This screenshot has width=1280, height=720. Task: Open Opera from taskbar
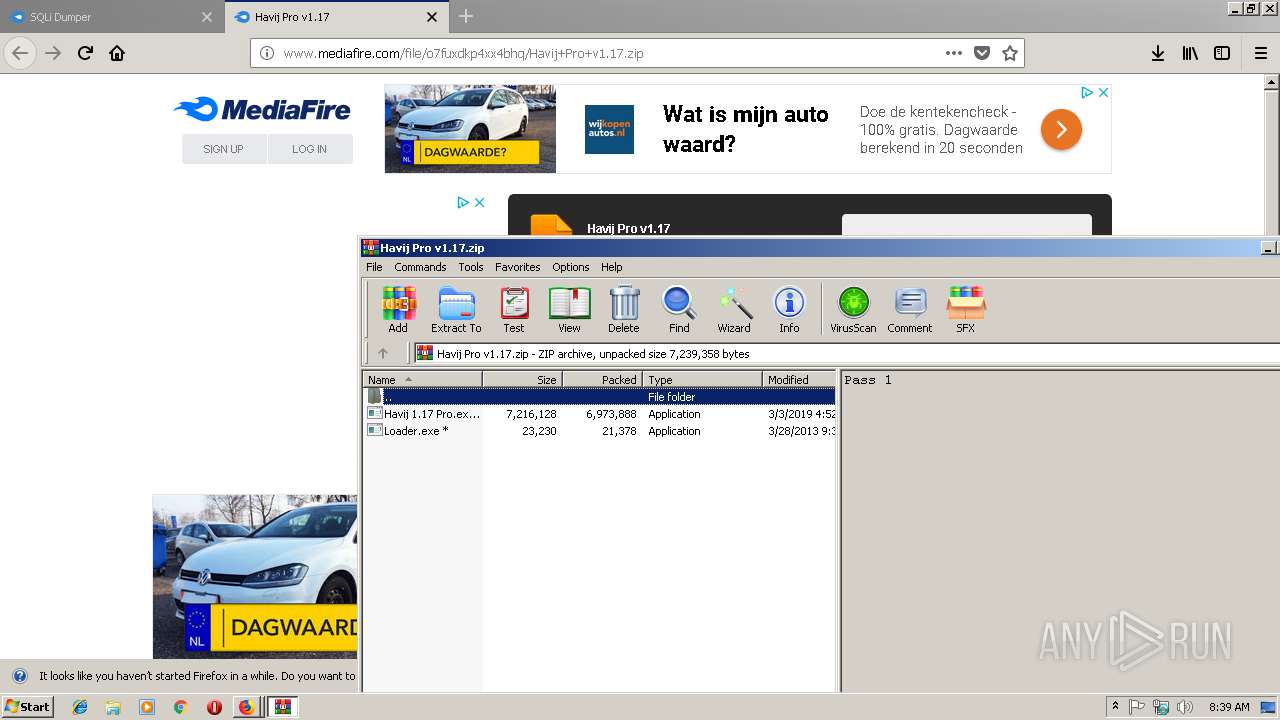(x=214, y=707)
